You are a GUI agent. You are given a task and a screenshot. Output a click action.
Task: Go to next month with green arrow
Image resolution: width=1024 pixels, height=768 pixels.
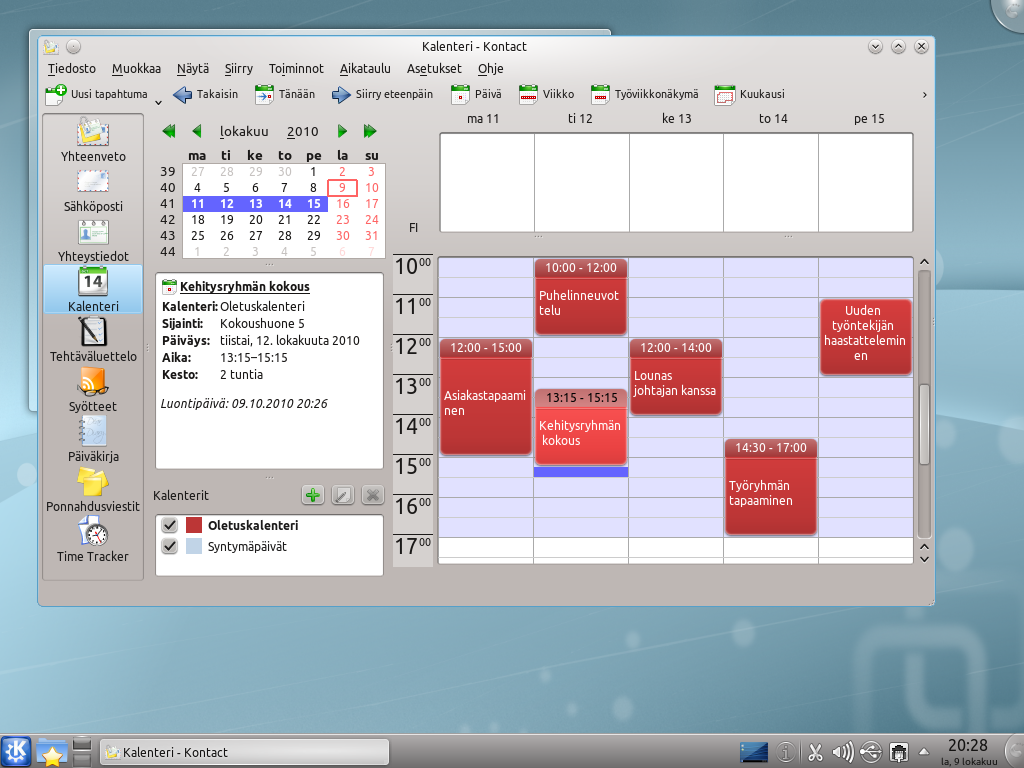click(343, 131)
